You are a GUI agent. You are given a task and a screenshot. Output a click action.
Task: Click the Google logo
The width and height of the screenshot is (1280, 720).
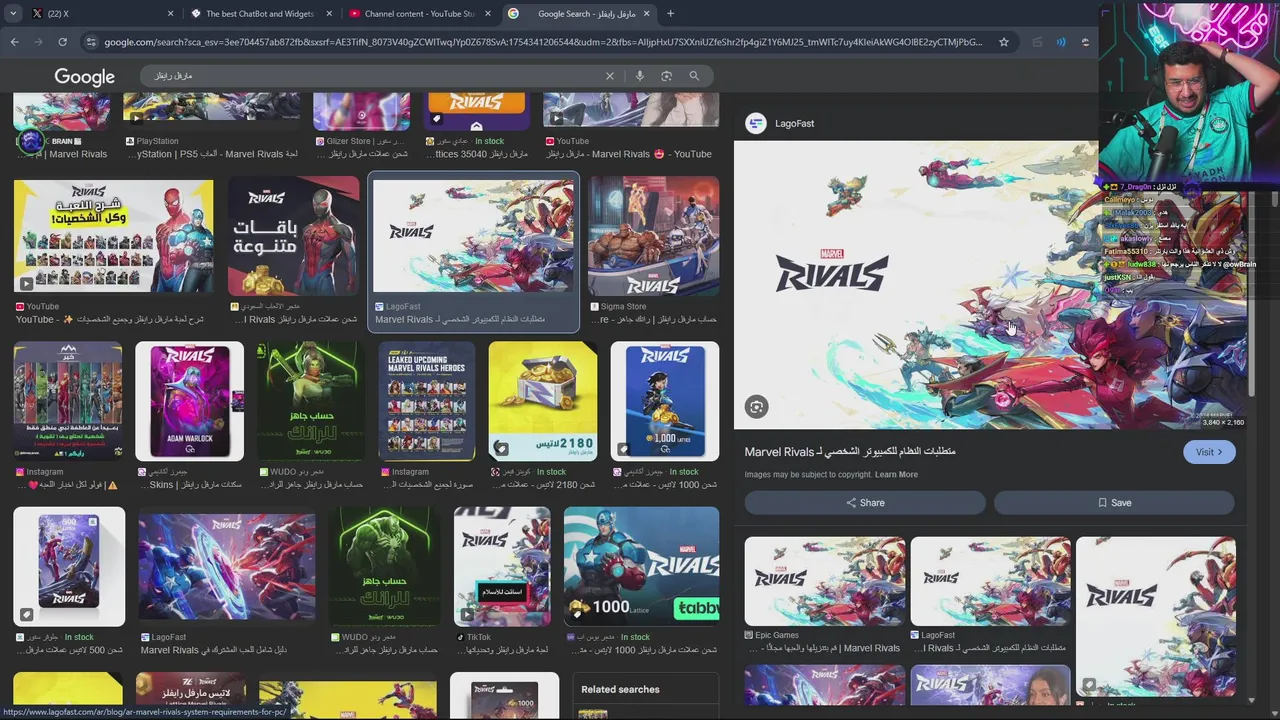pyautogui.click(x=84, y=77)
